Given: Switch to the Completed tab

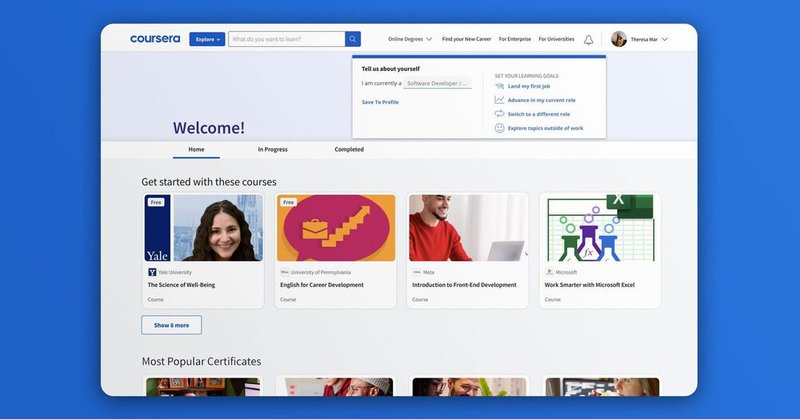Looking at the screenshot, I should point(349,150).
